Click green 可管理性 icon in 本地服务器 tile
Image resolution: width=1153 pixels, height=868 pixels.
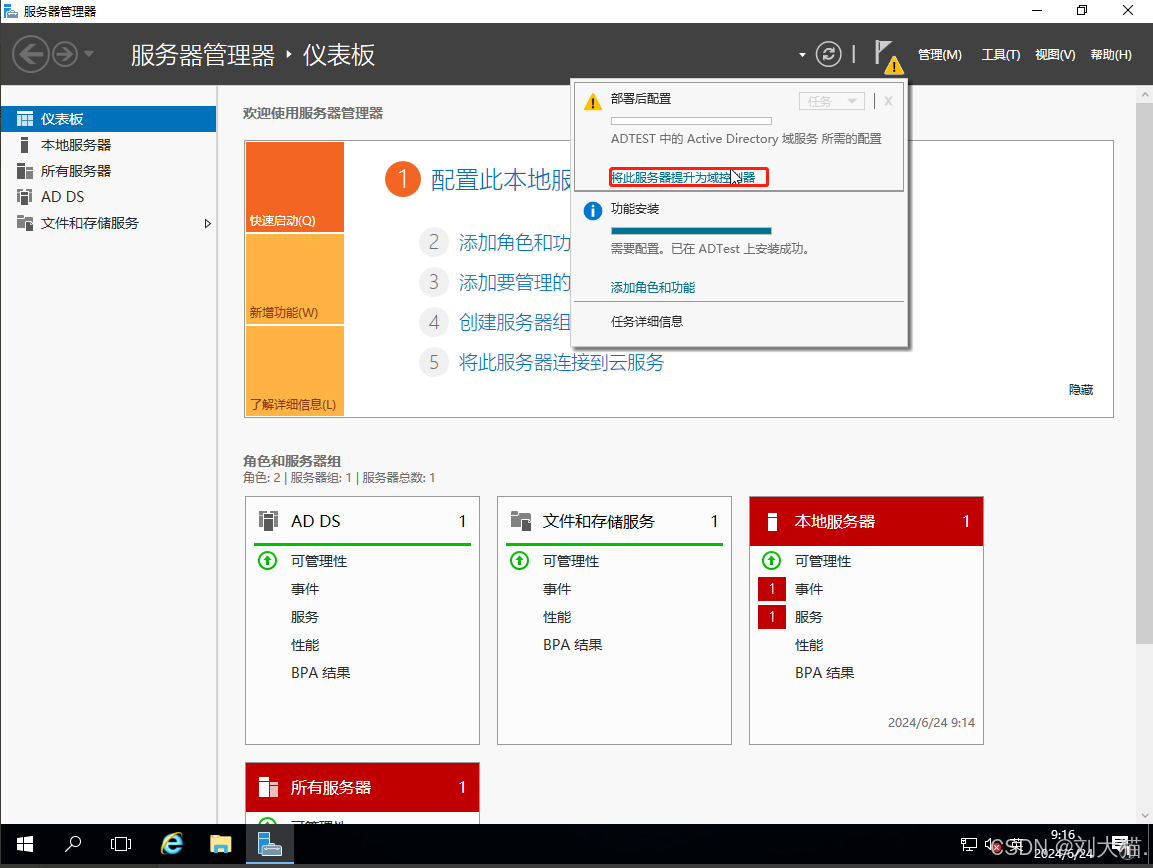click(771, 561)
